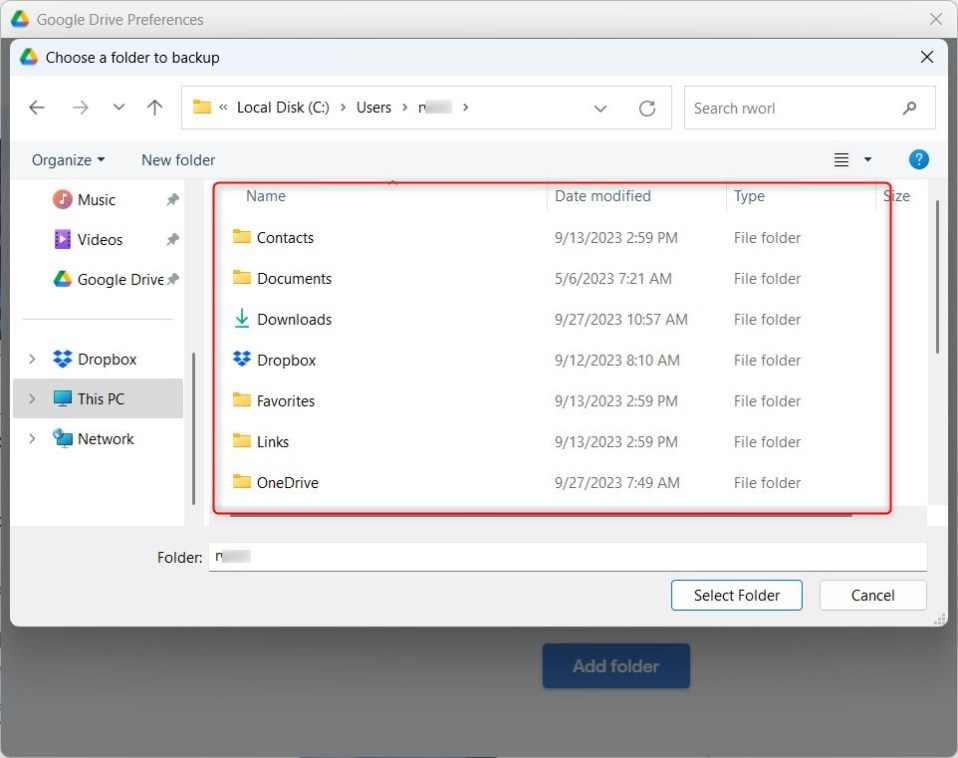958x758 pixels.
Task: Click the Dropbox folder in file list
Action: coord(286,360)
